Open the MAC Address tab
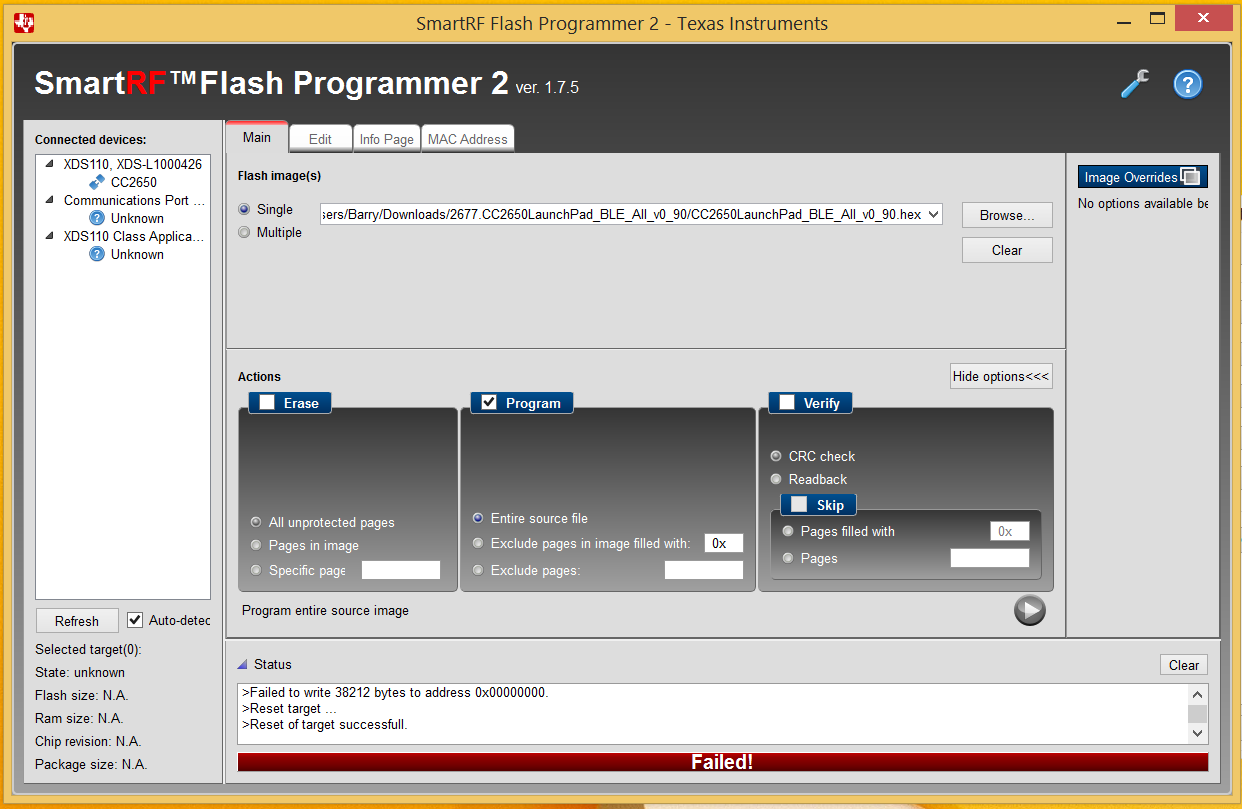Screen dimensions: 1242x809 click(x=468, y=139)
